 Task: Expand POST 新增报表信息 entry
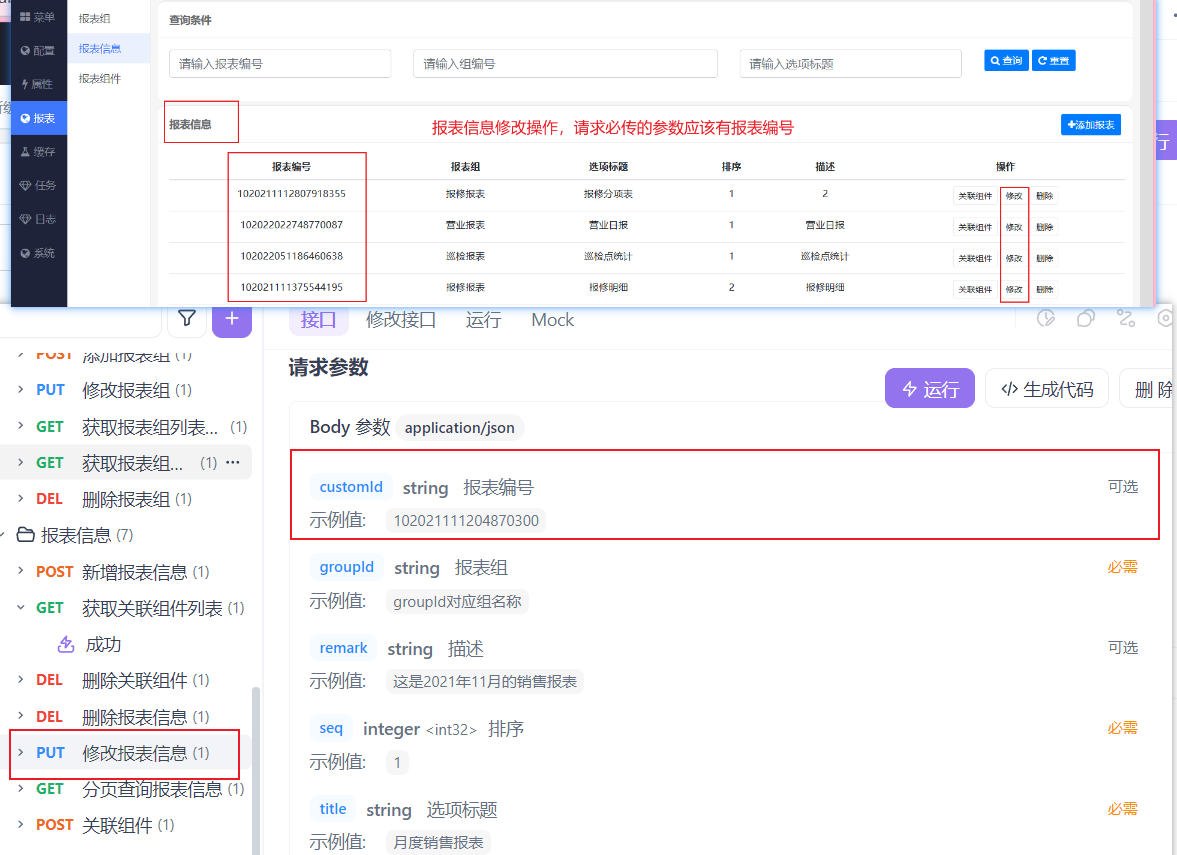(x=20, y=571)
